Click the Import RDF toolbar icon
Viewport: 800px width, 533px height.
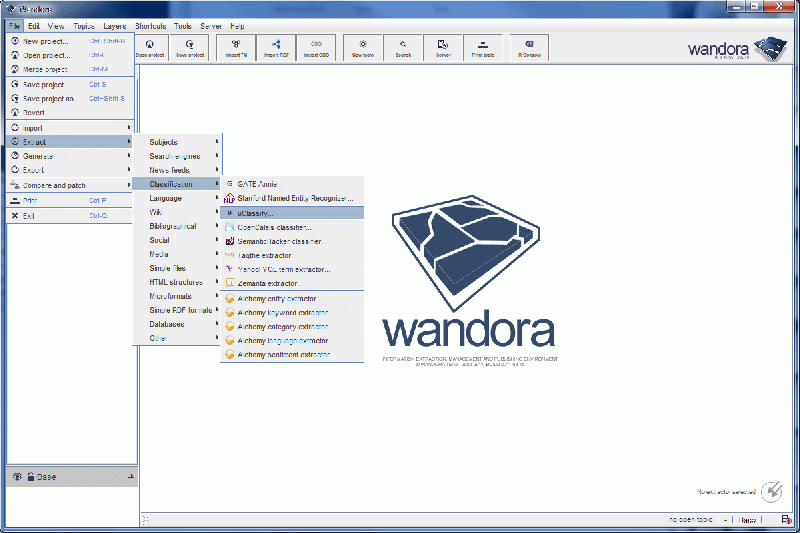pos(276,47)
